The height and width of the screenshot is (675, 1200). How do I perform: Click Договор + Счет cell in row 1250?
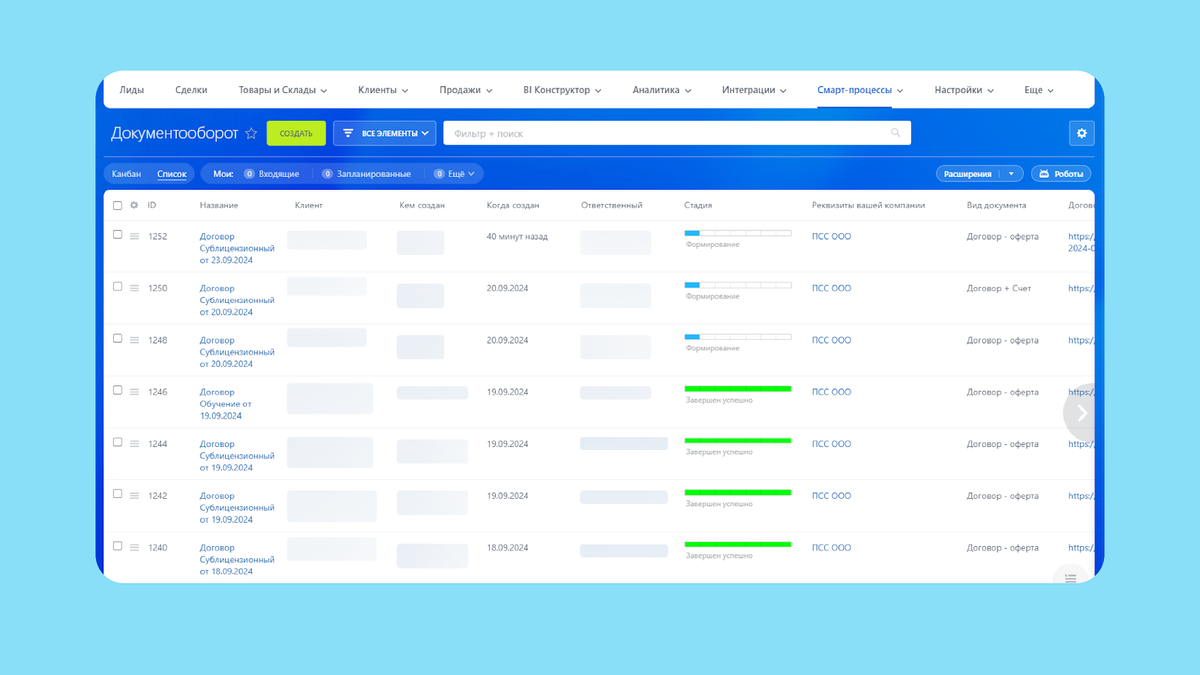(x=999, y=288)
